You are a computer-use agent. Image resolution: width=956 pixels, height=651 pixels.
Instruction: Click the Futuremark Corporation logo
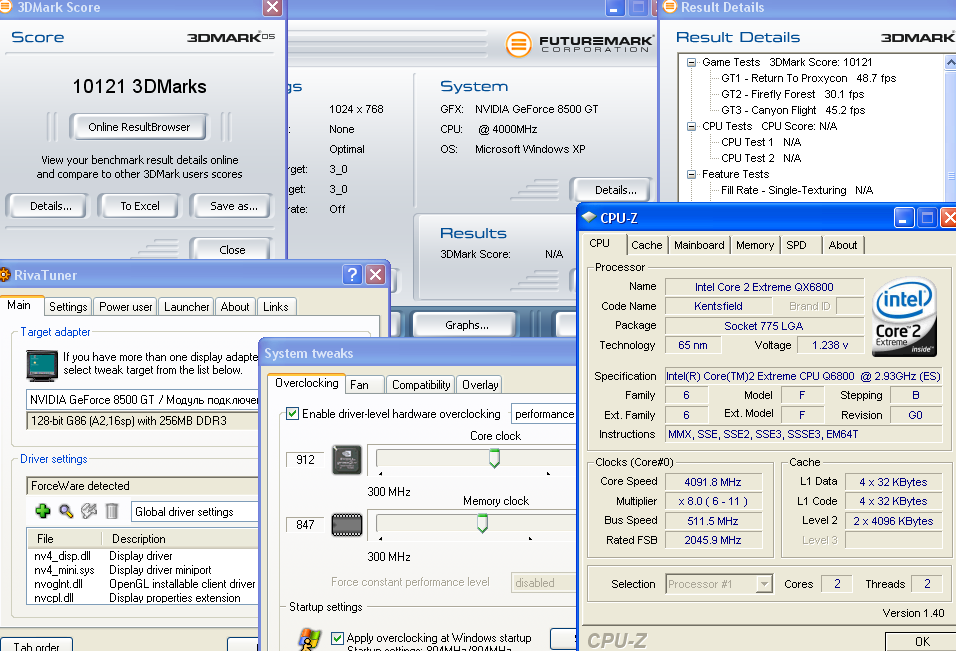(579, 44)
